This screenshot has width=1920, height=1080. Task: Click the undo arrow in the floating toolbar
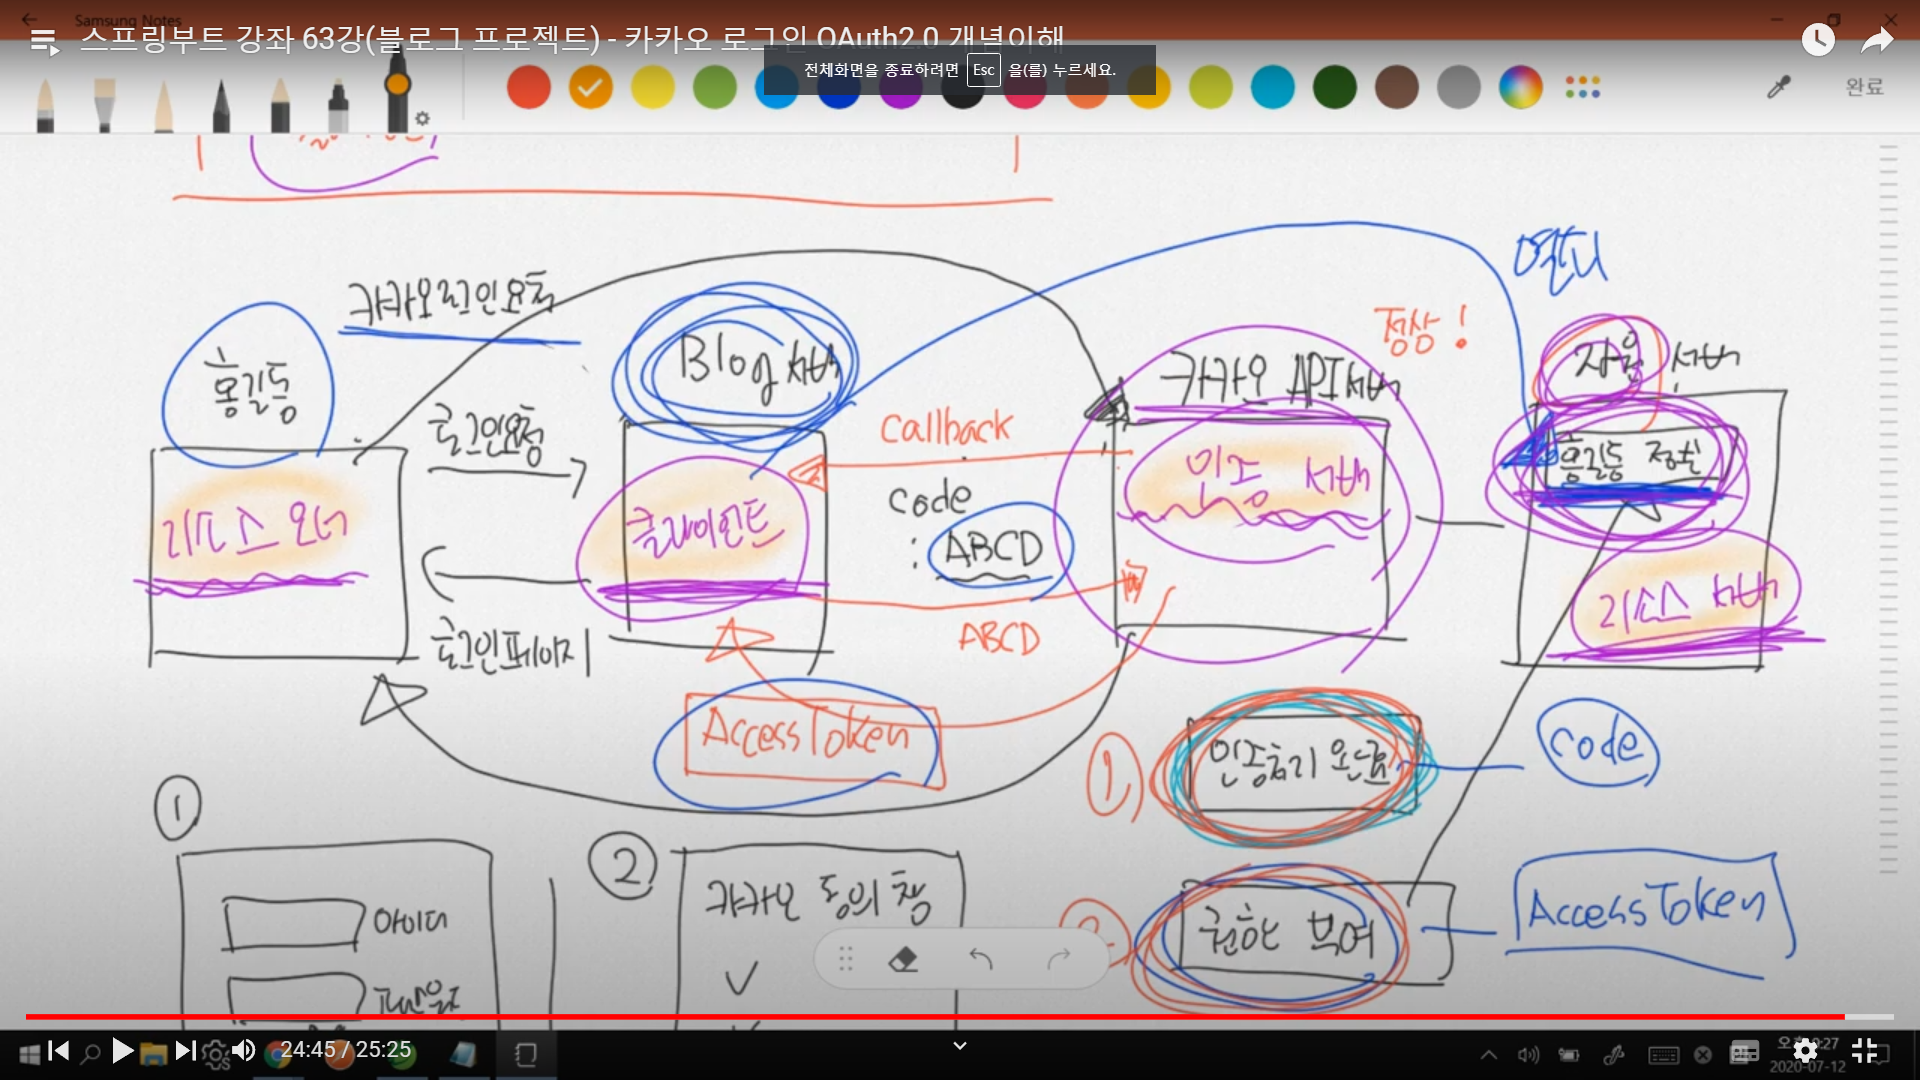click(981, 960)
